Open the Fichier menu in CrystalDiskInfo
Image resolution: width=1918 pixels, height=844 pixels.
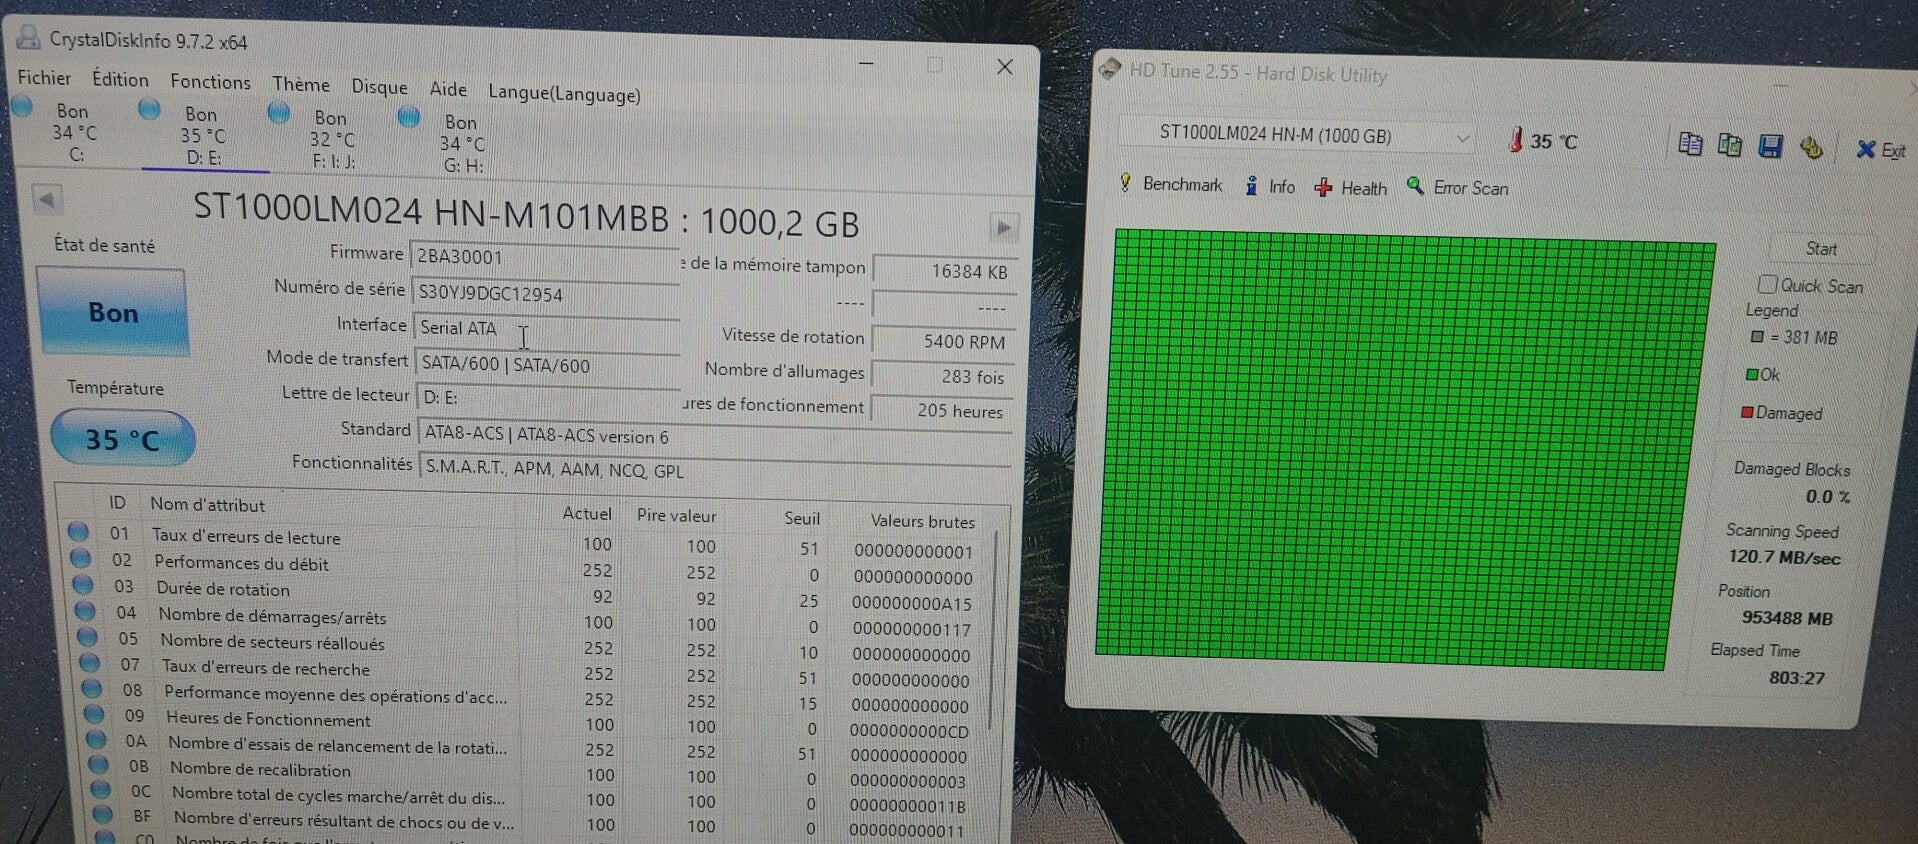44,78
